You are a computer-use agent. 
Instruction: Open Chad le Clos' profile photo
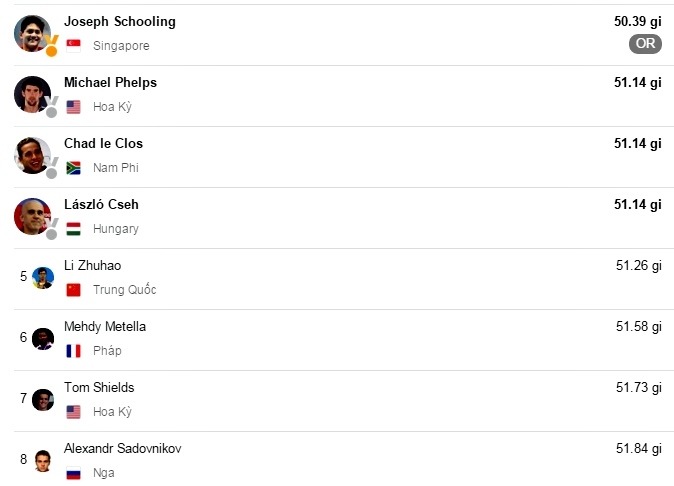click(x=31, y=155)
